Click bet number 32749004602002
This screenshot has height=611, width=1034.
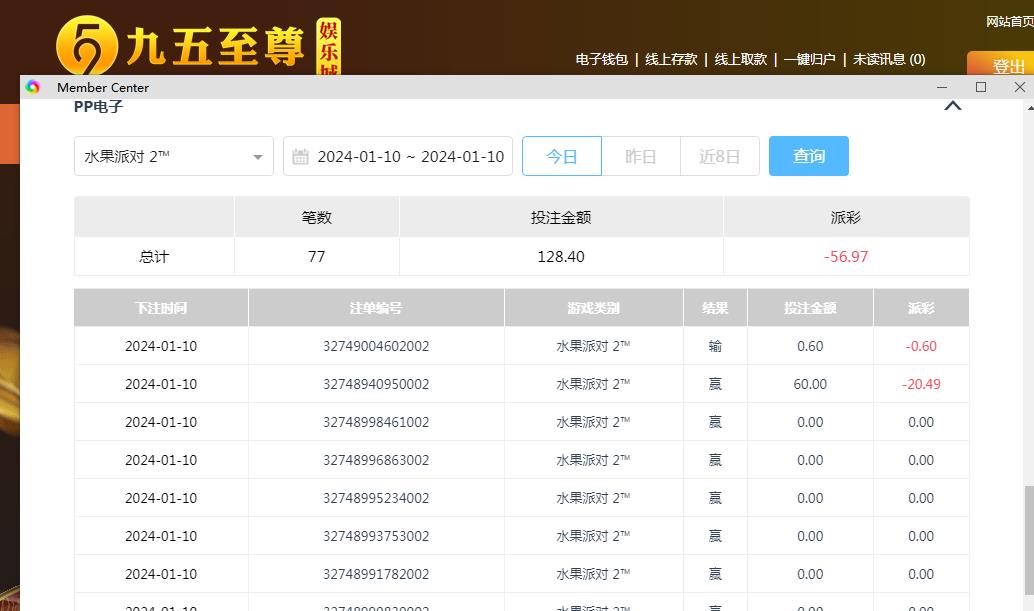point(376,346)
